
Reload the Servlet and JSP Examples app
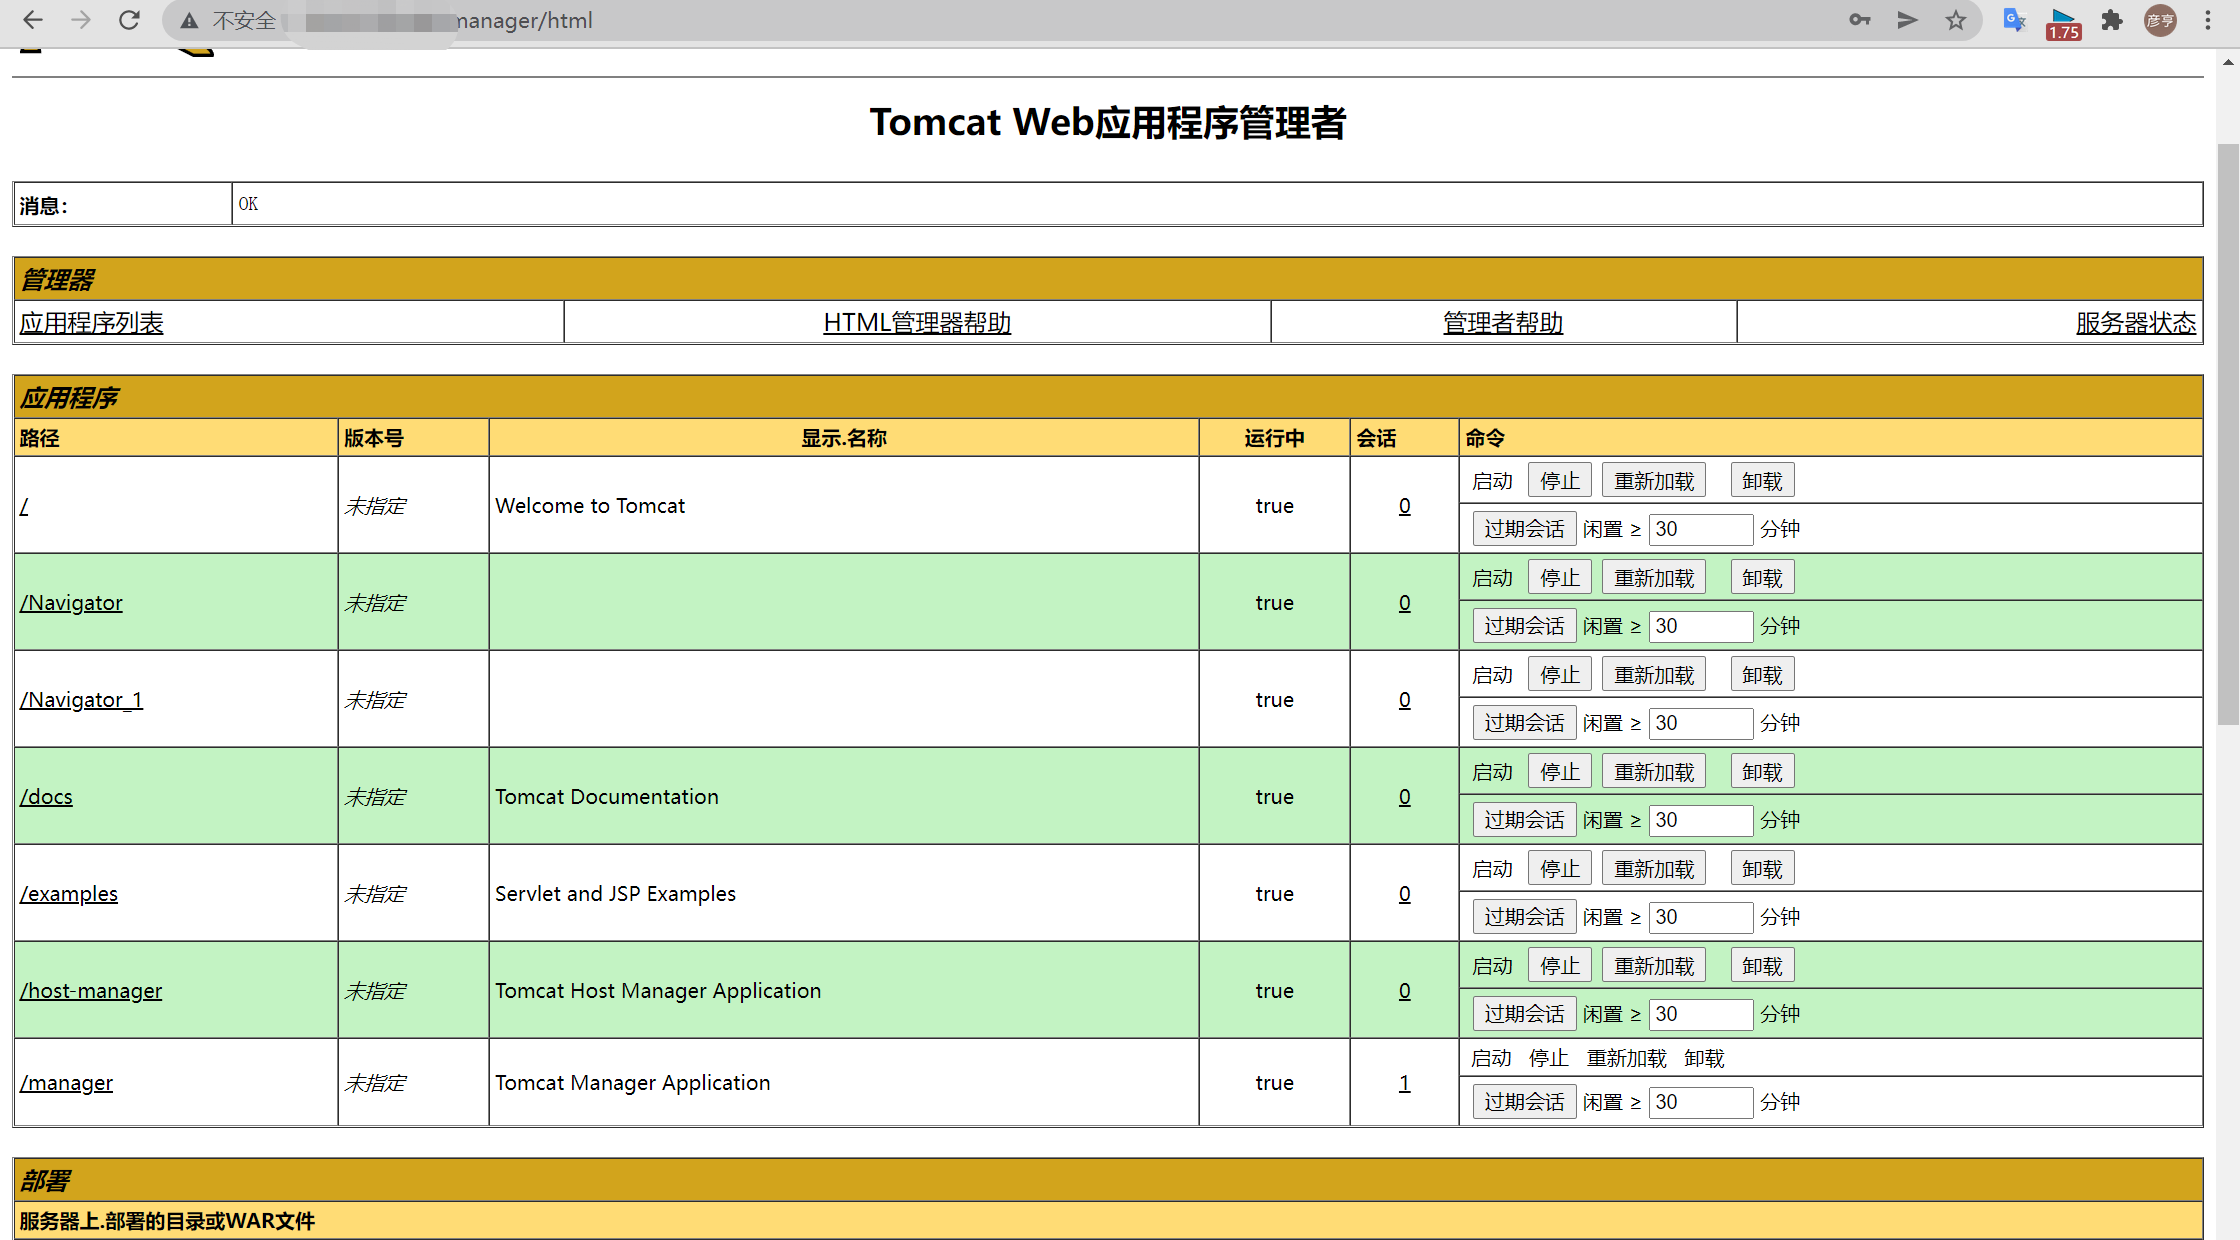click(1654, 869)
